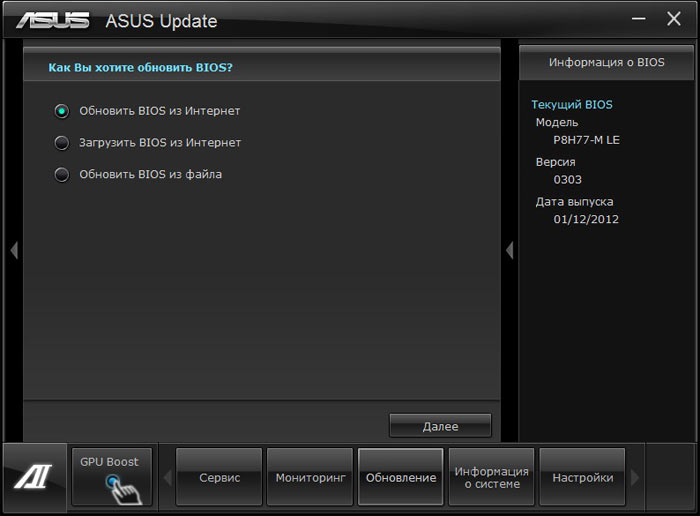Go to Настройки section
The height and width of the screenshot is (516, 700).
point(583,477)
